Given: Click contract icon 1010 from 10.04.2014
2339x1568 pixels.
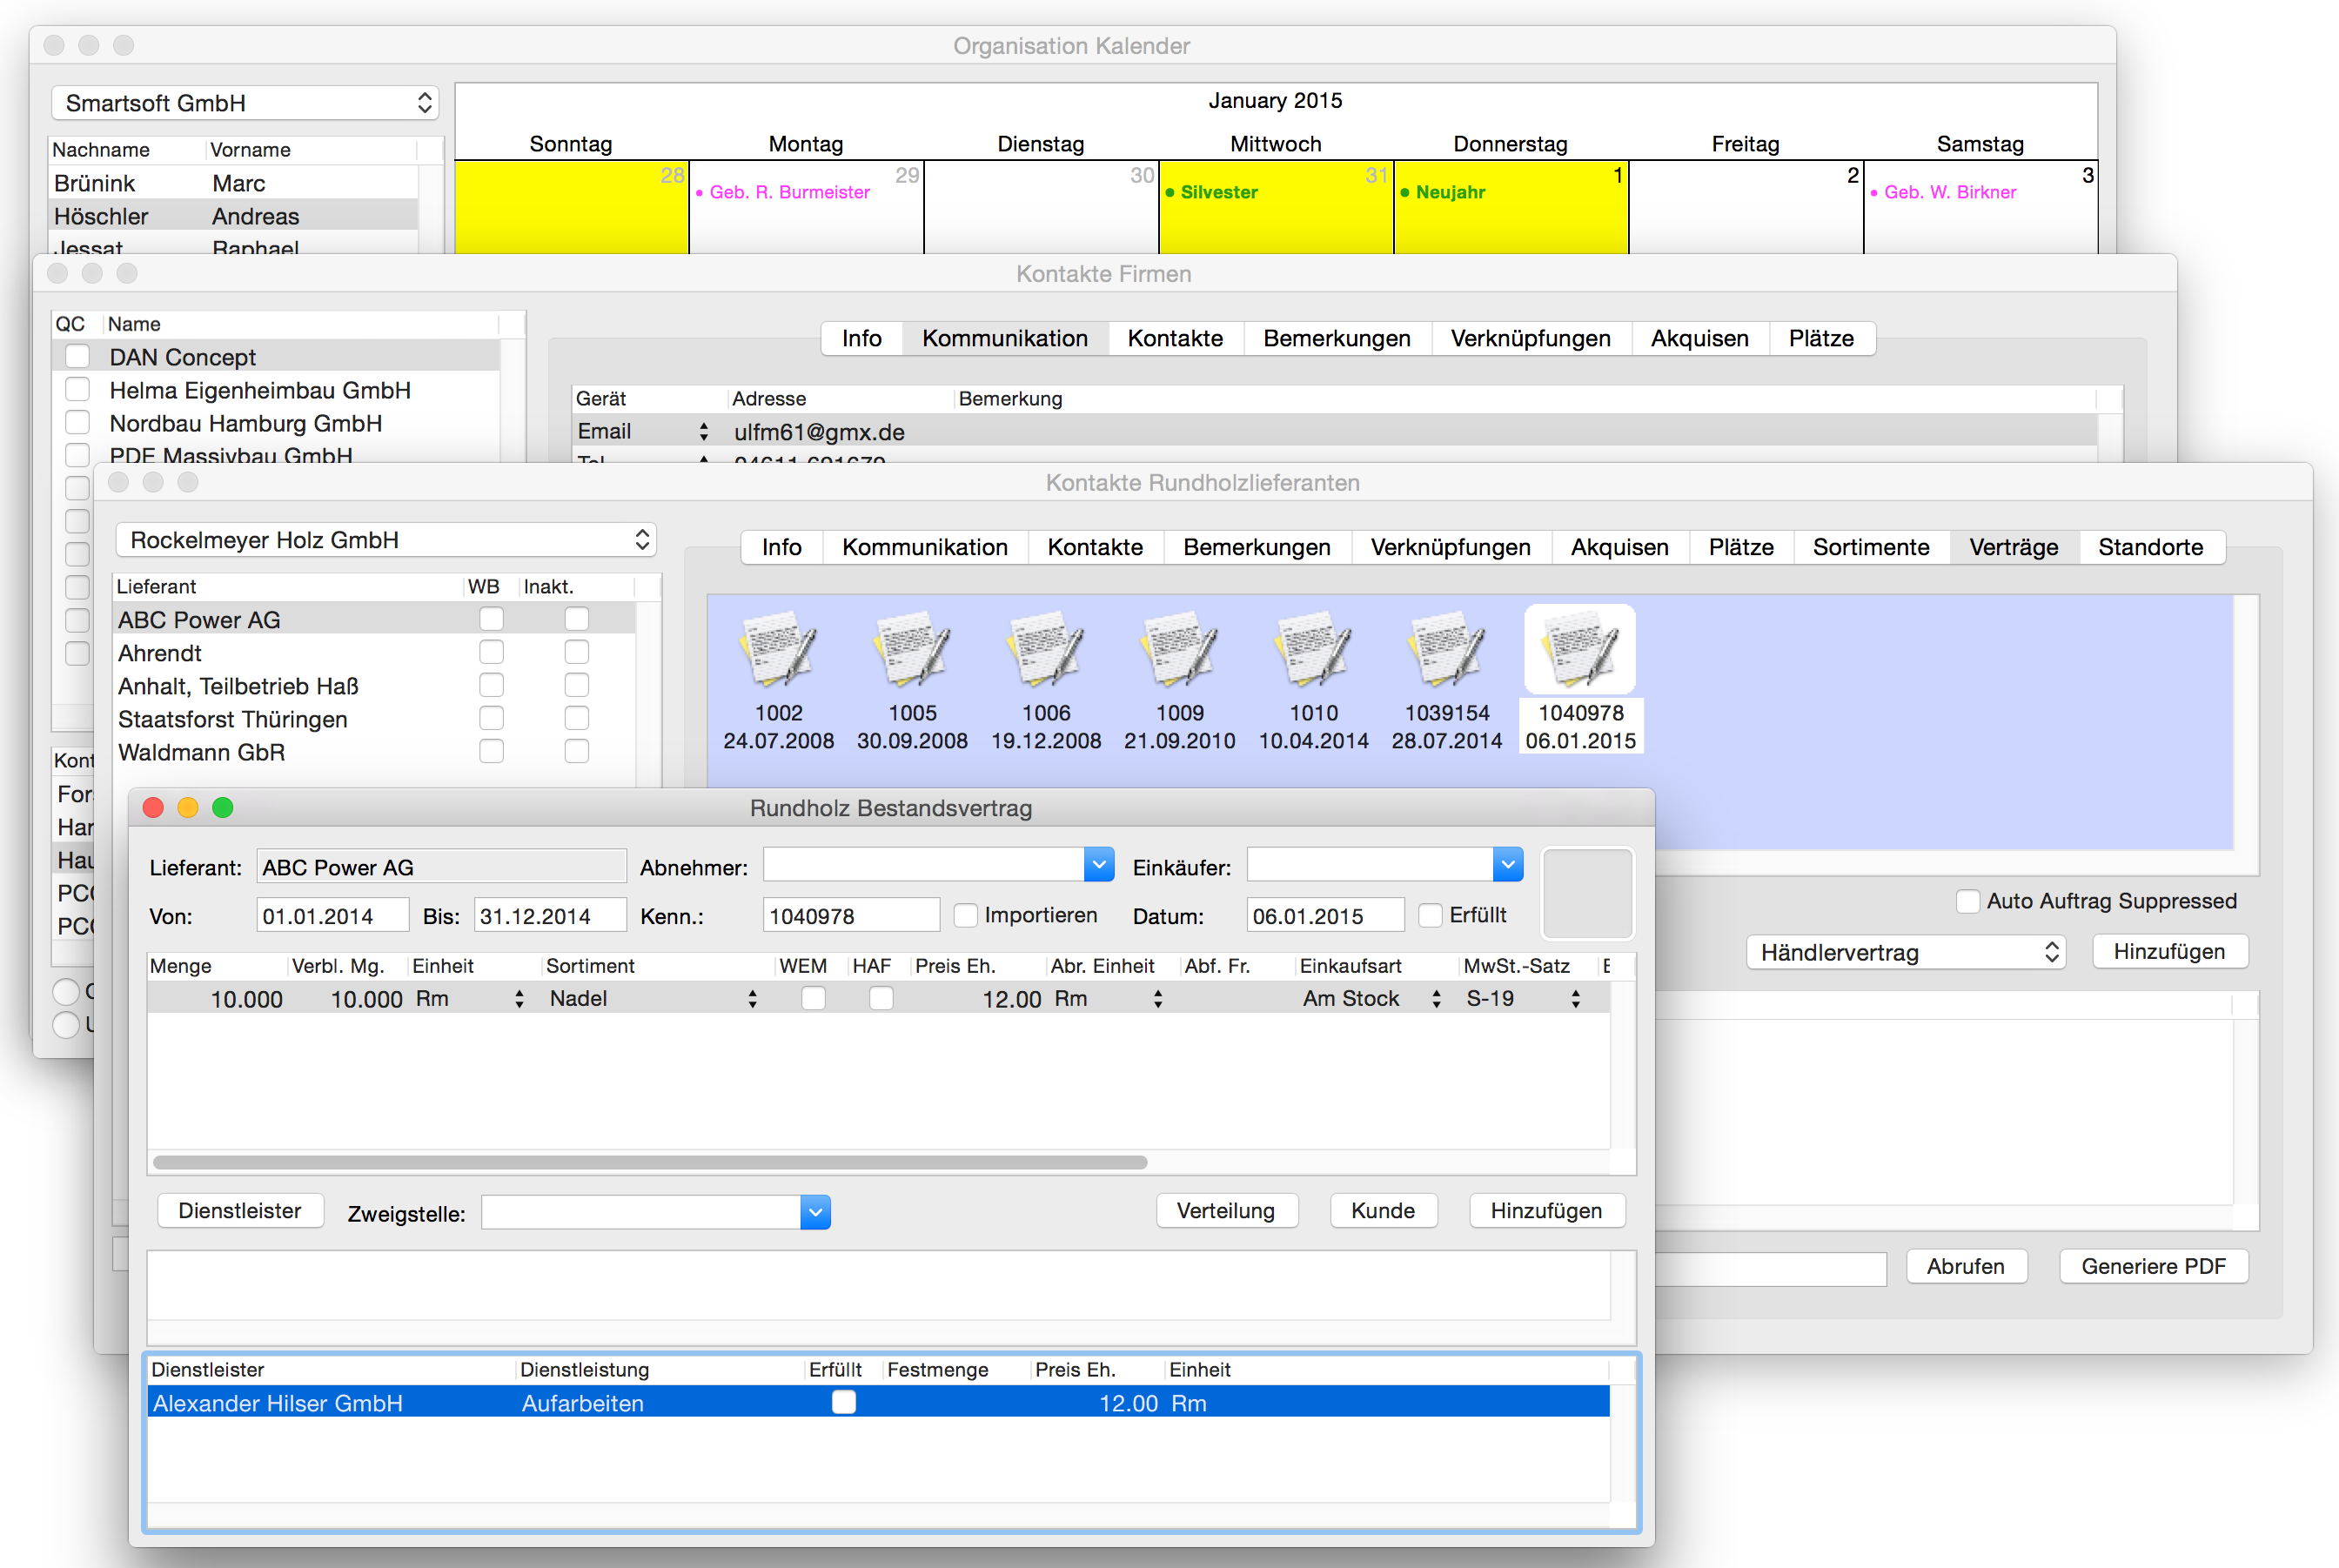Looking at the screenshot, I should coord(1313,650).
